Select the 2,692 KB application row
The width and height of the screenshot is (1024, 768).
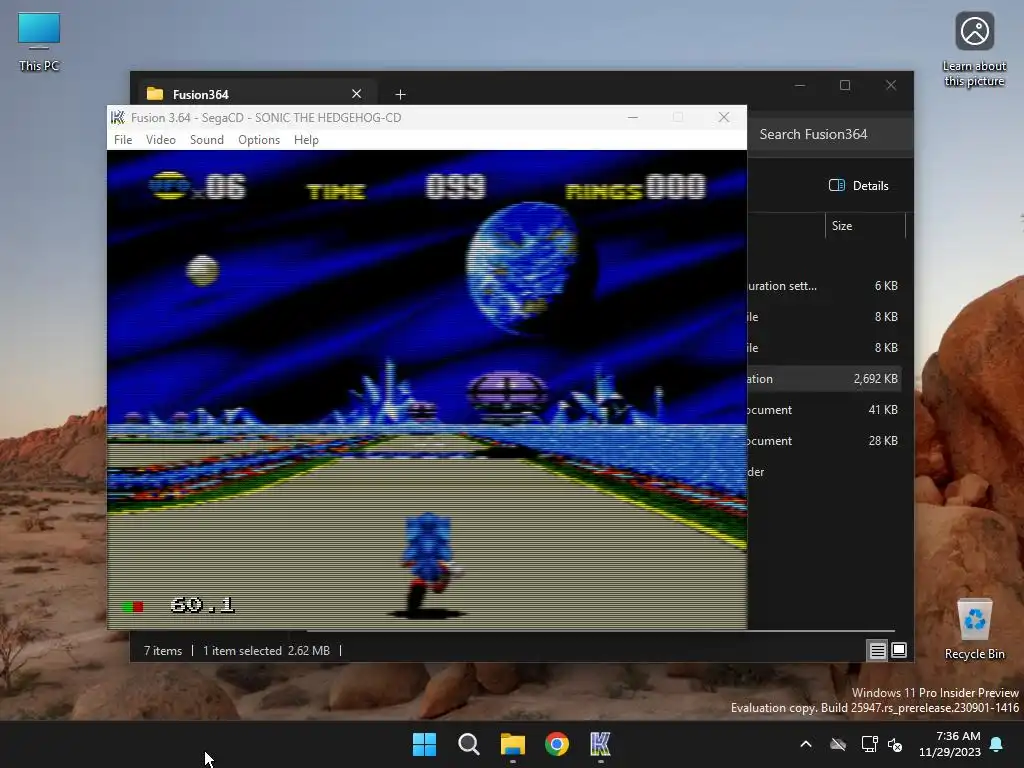click(x=824, y=379)
